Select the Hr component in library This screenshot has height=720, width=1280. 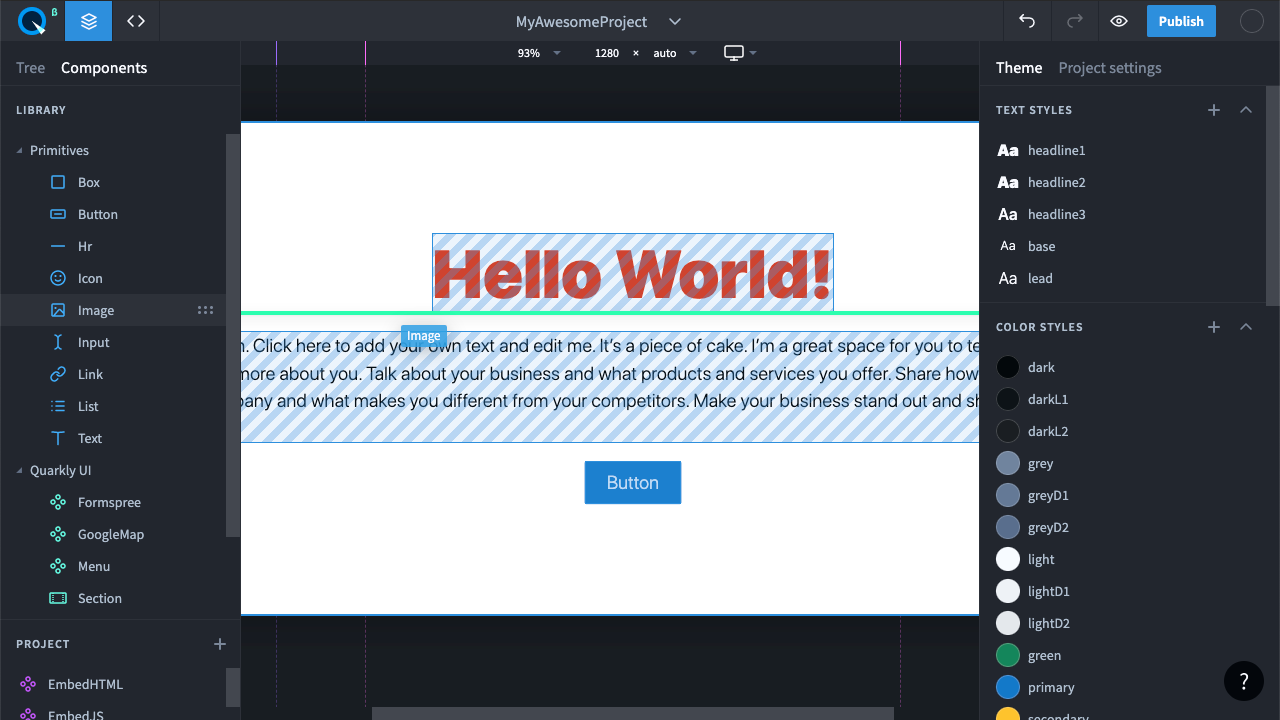coord(85,246)
